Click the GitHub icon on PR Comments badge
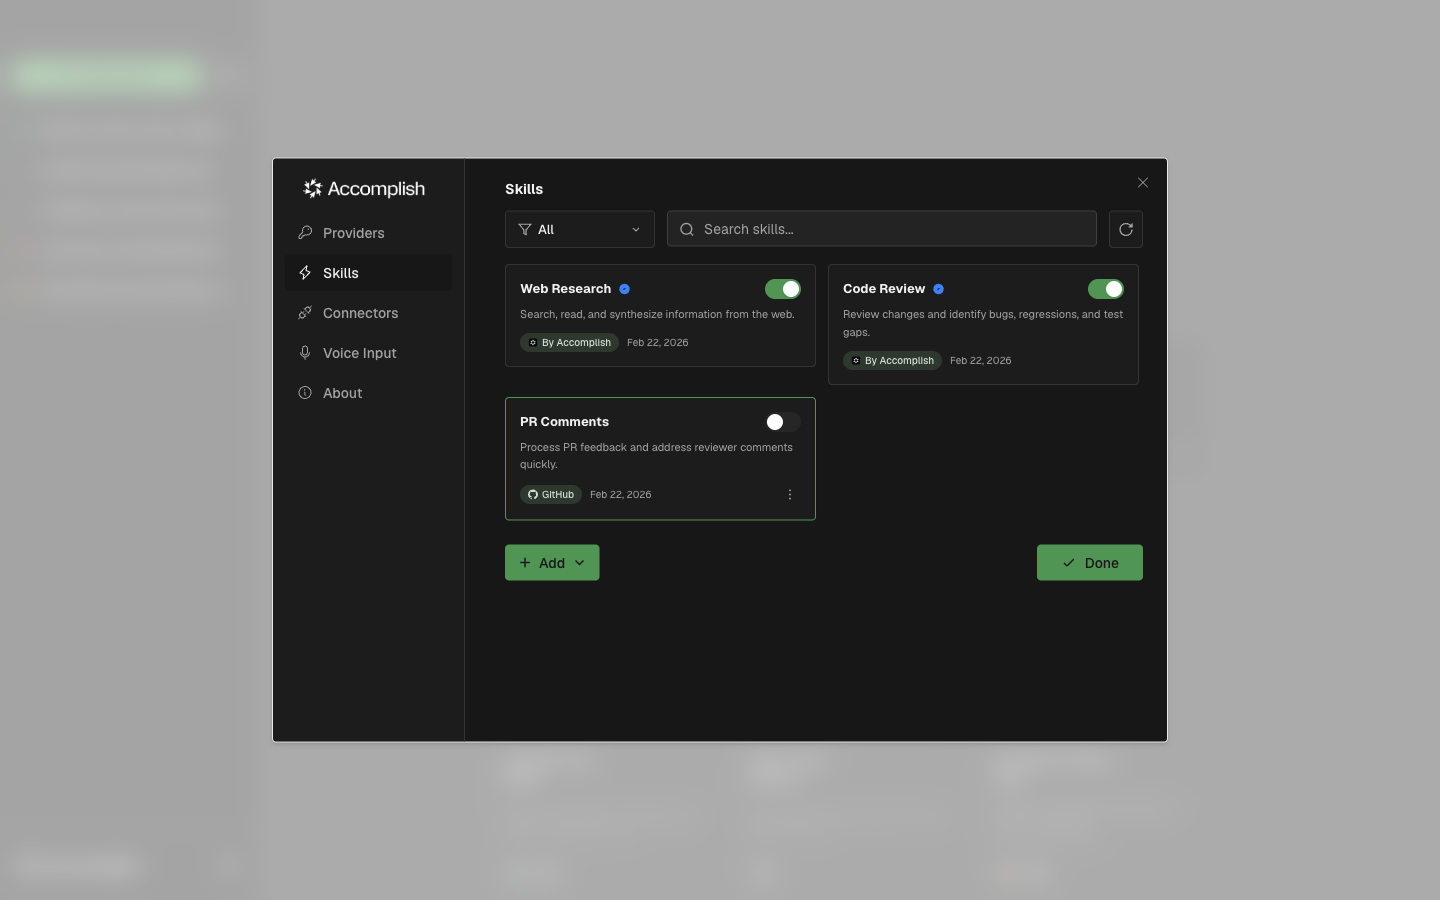 click(x=532, y=494)
